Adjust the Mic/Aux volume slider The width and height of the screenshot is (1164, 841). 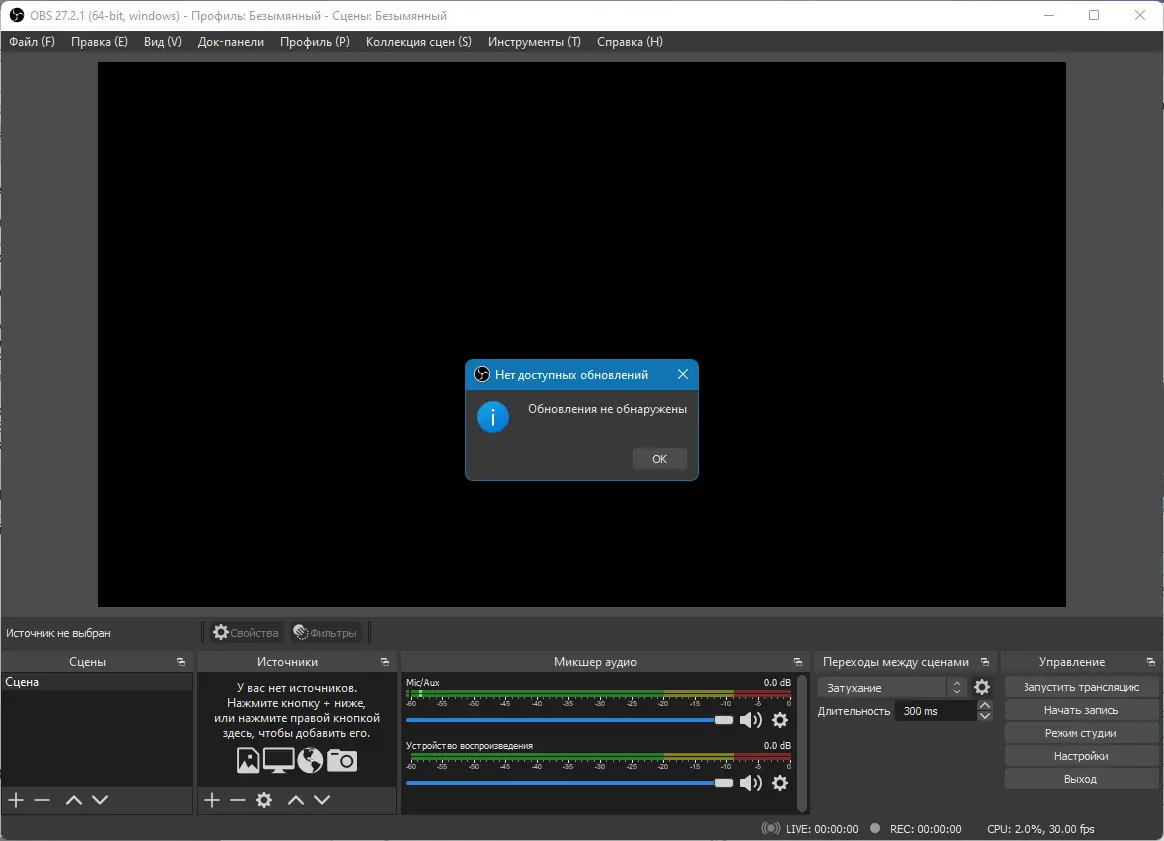tap(723, 719)
